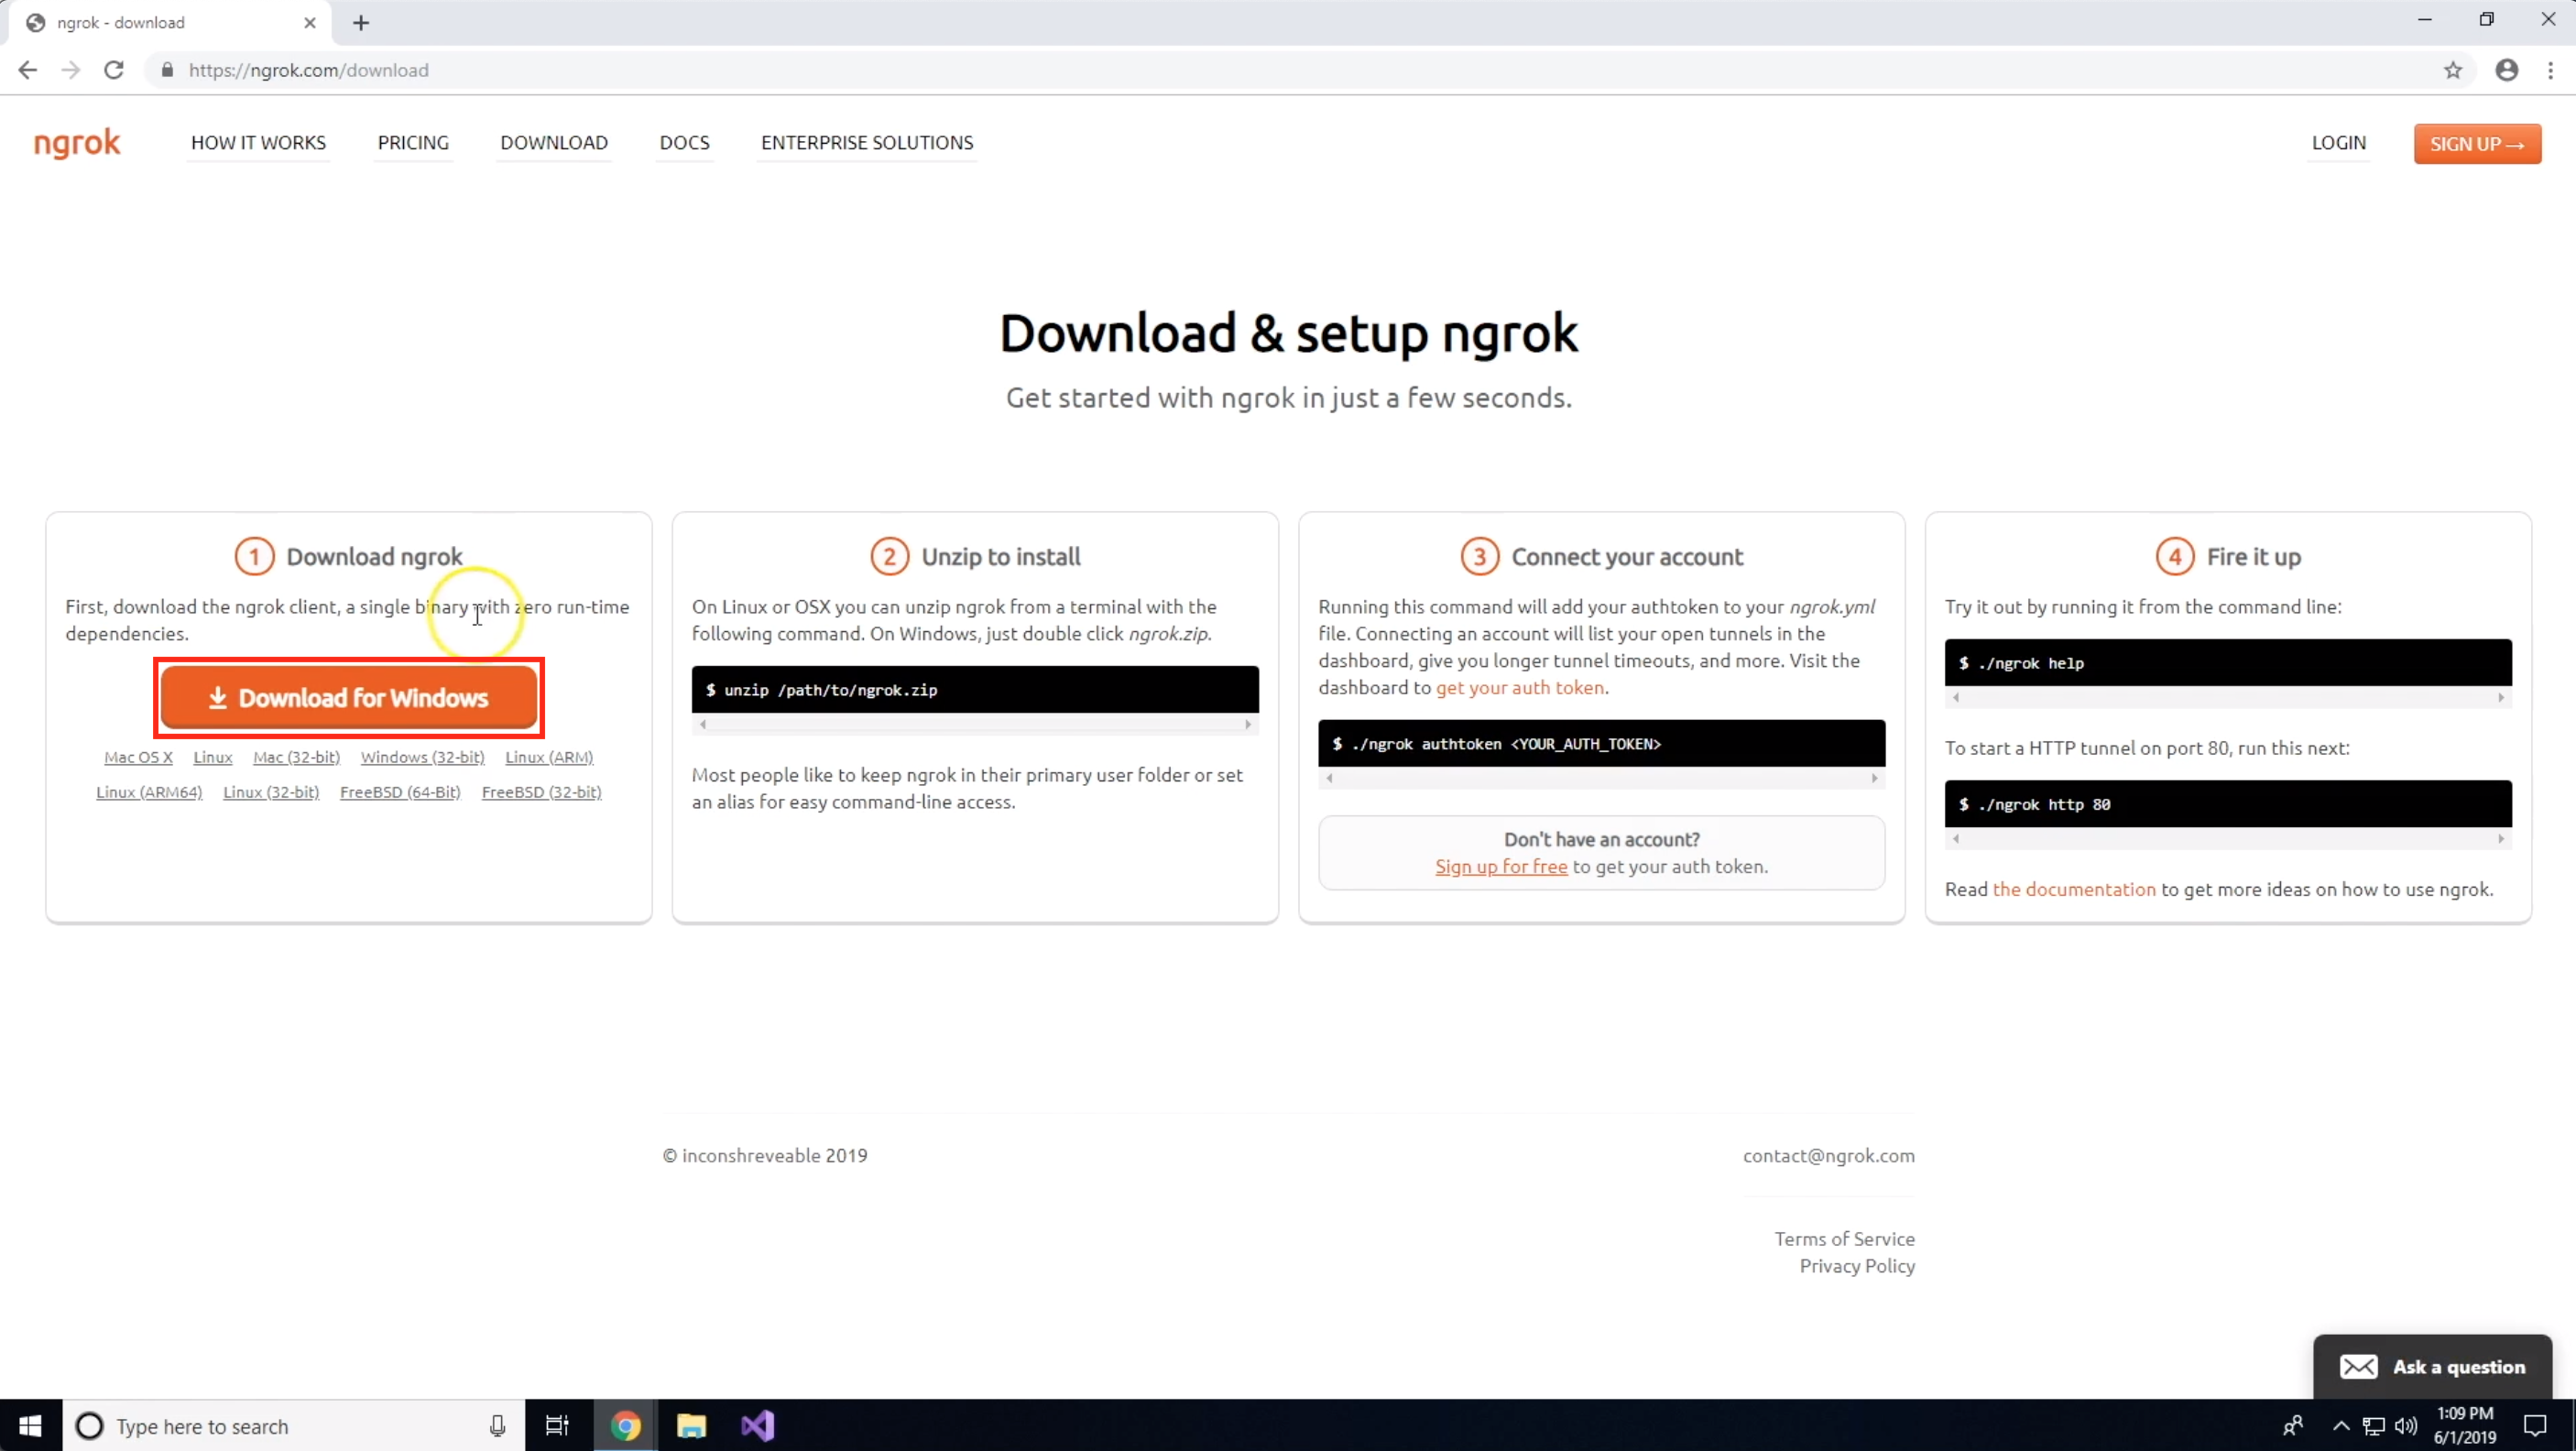The width and height of the screenshot is (2576, 1451).
Task: Choose the Linux download link
Action: pos(213,757)
